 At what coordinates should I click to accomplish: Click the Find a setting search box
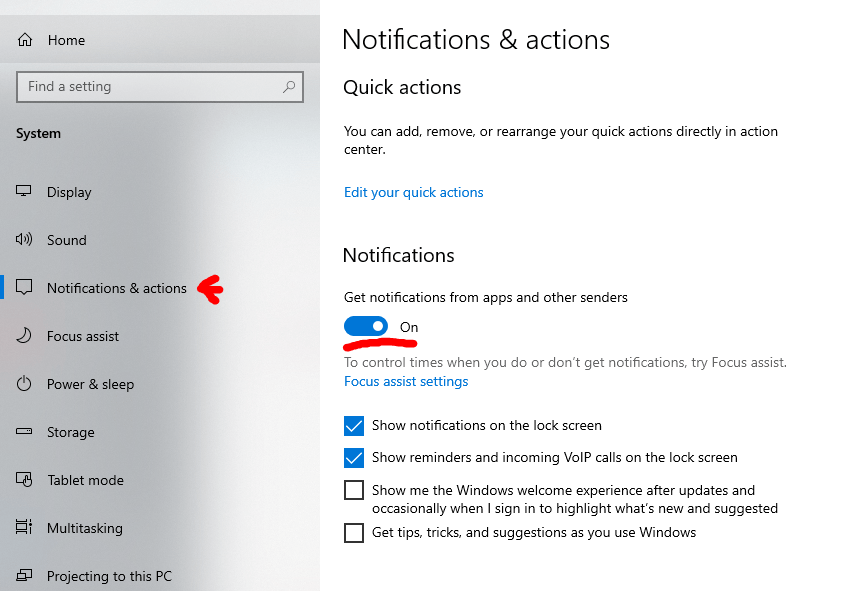point(150,87)
